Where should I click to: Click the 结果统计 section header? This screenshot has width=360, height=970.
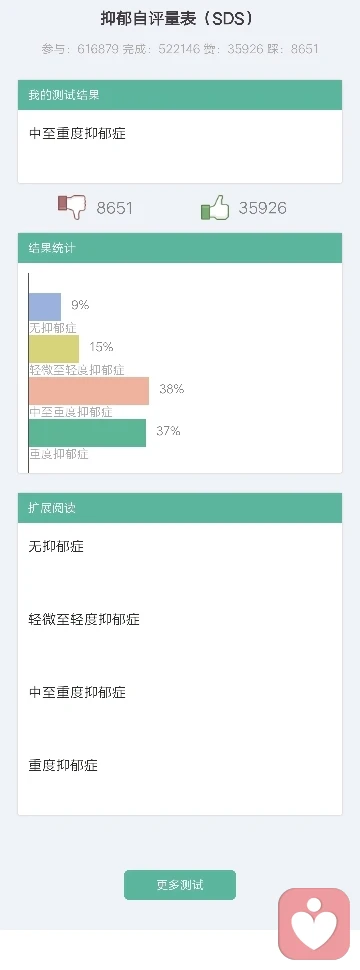tap(180, 248)
